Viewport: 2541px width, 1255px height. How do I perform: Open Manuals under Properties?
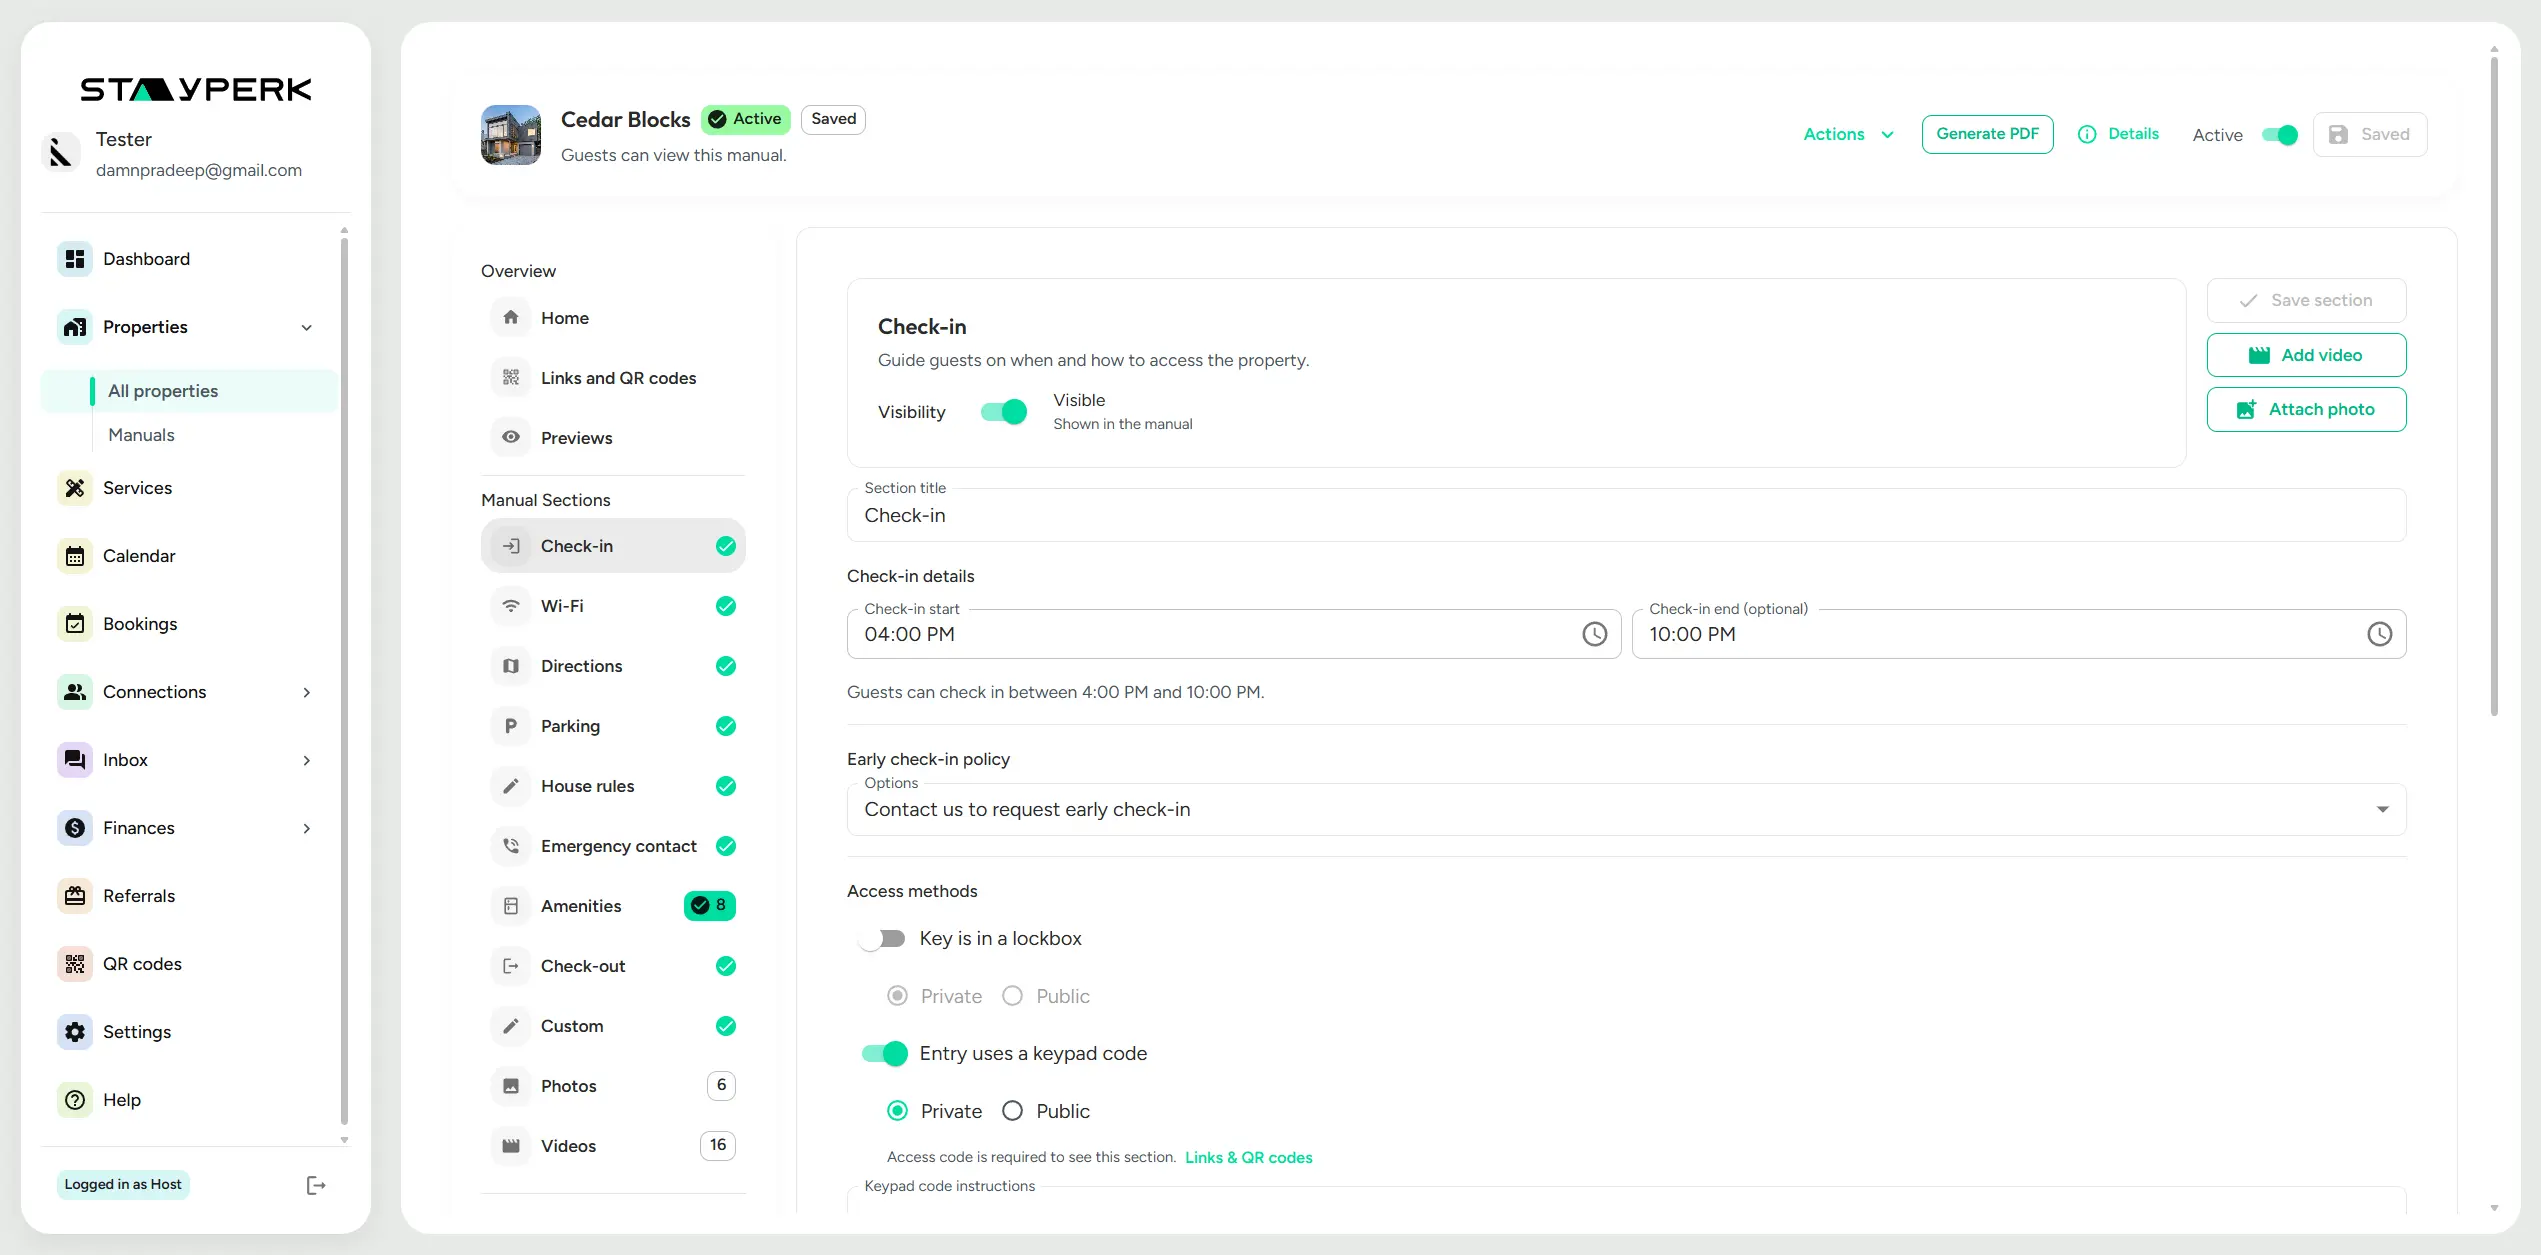[141, 435]
